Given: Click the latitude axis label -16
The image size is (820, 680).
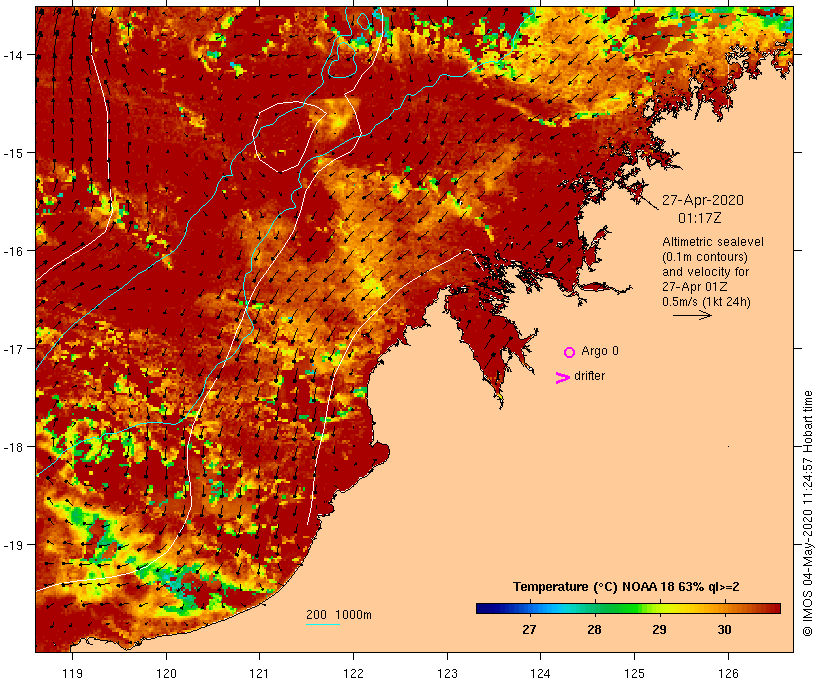Looking at the screenshot, I should pos(12,251).
